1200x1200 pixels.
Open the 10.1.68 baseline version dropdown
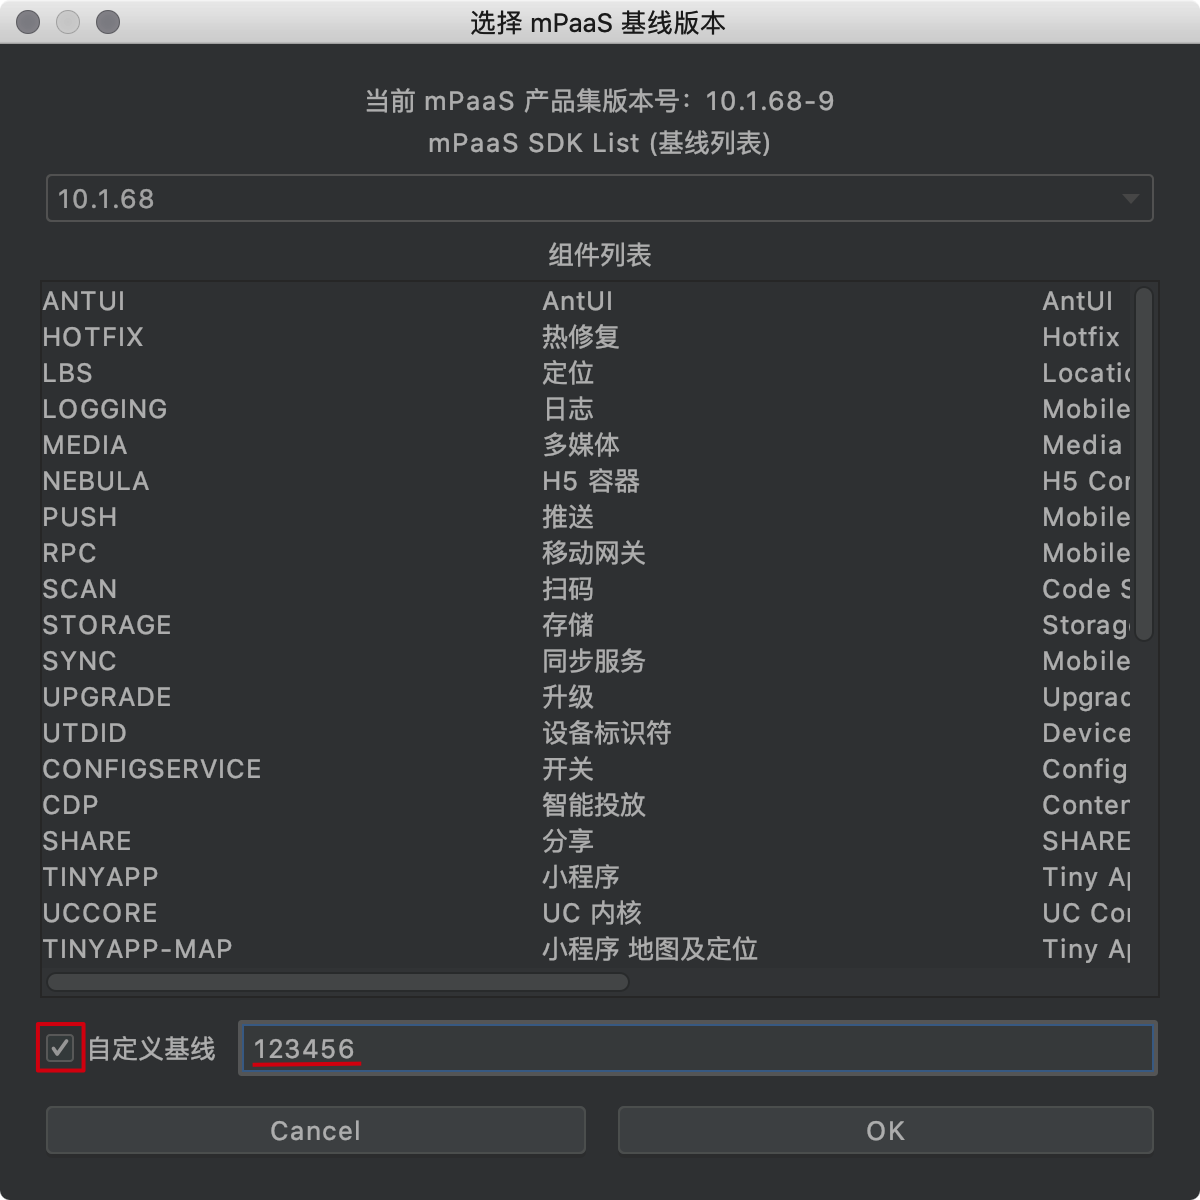pyautogui.click(x=599, y=198)
